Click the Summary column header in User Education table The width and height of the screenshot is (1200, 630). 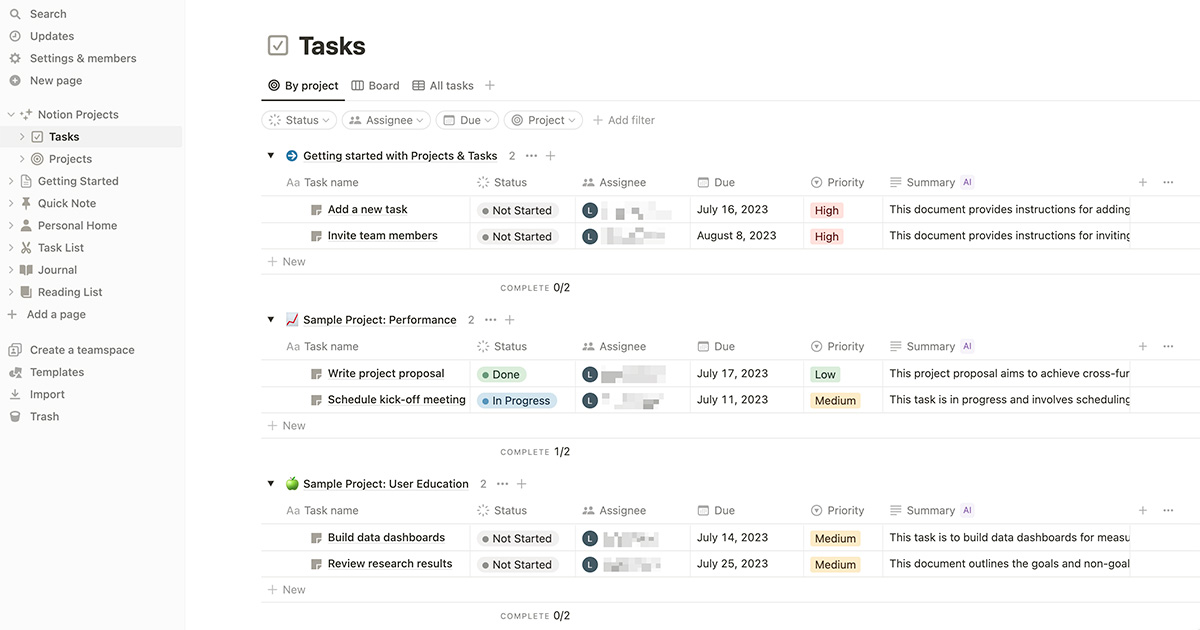(x=930, y=510)
